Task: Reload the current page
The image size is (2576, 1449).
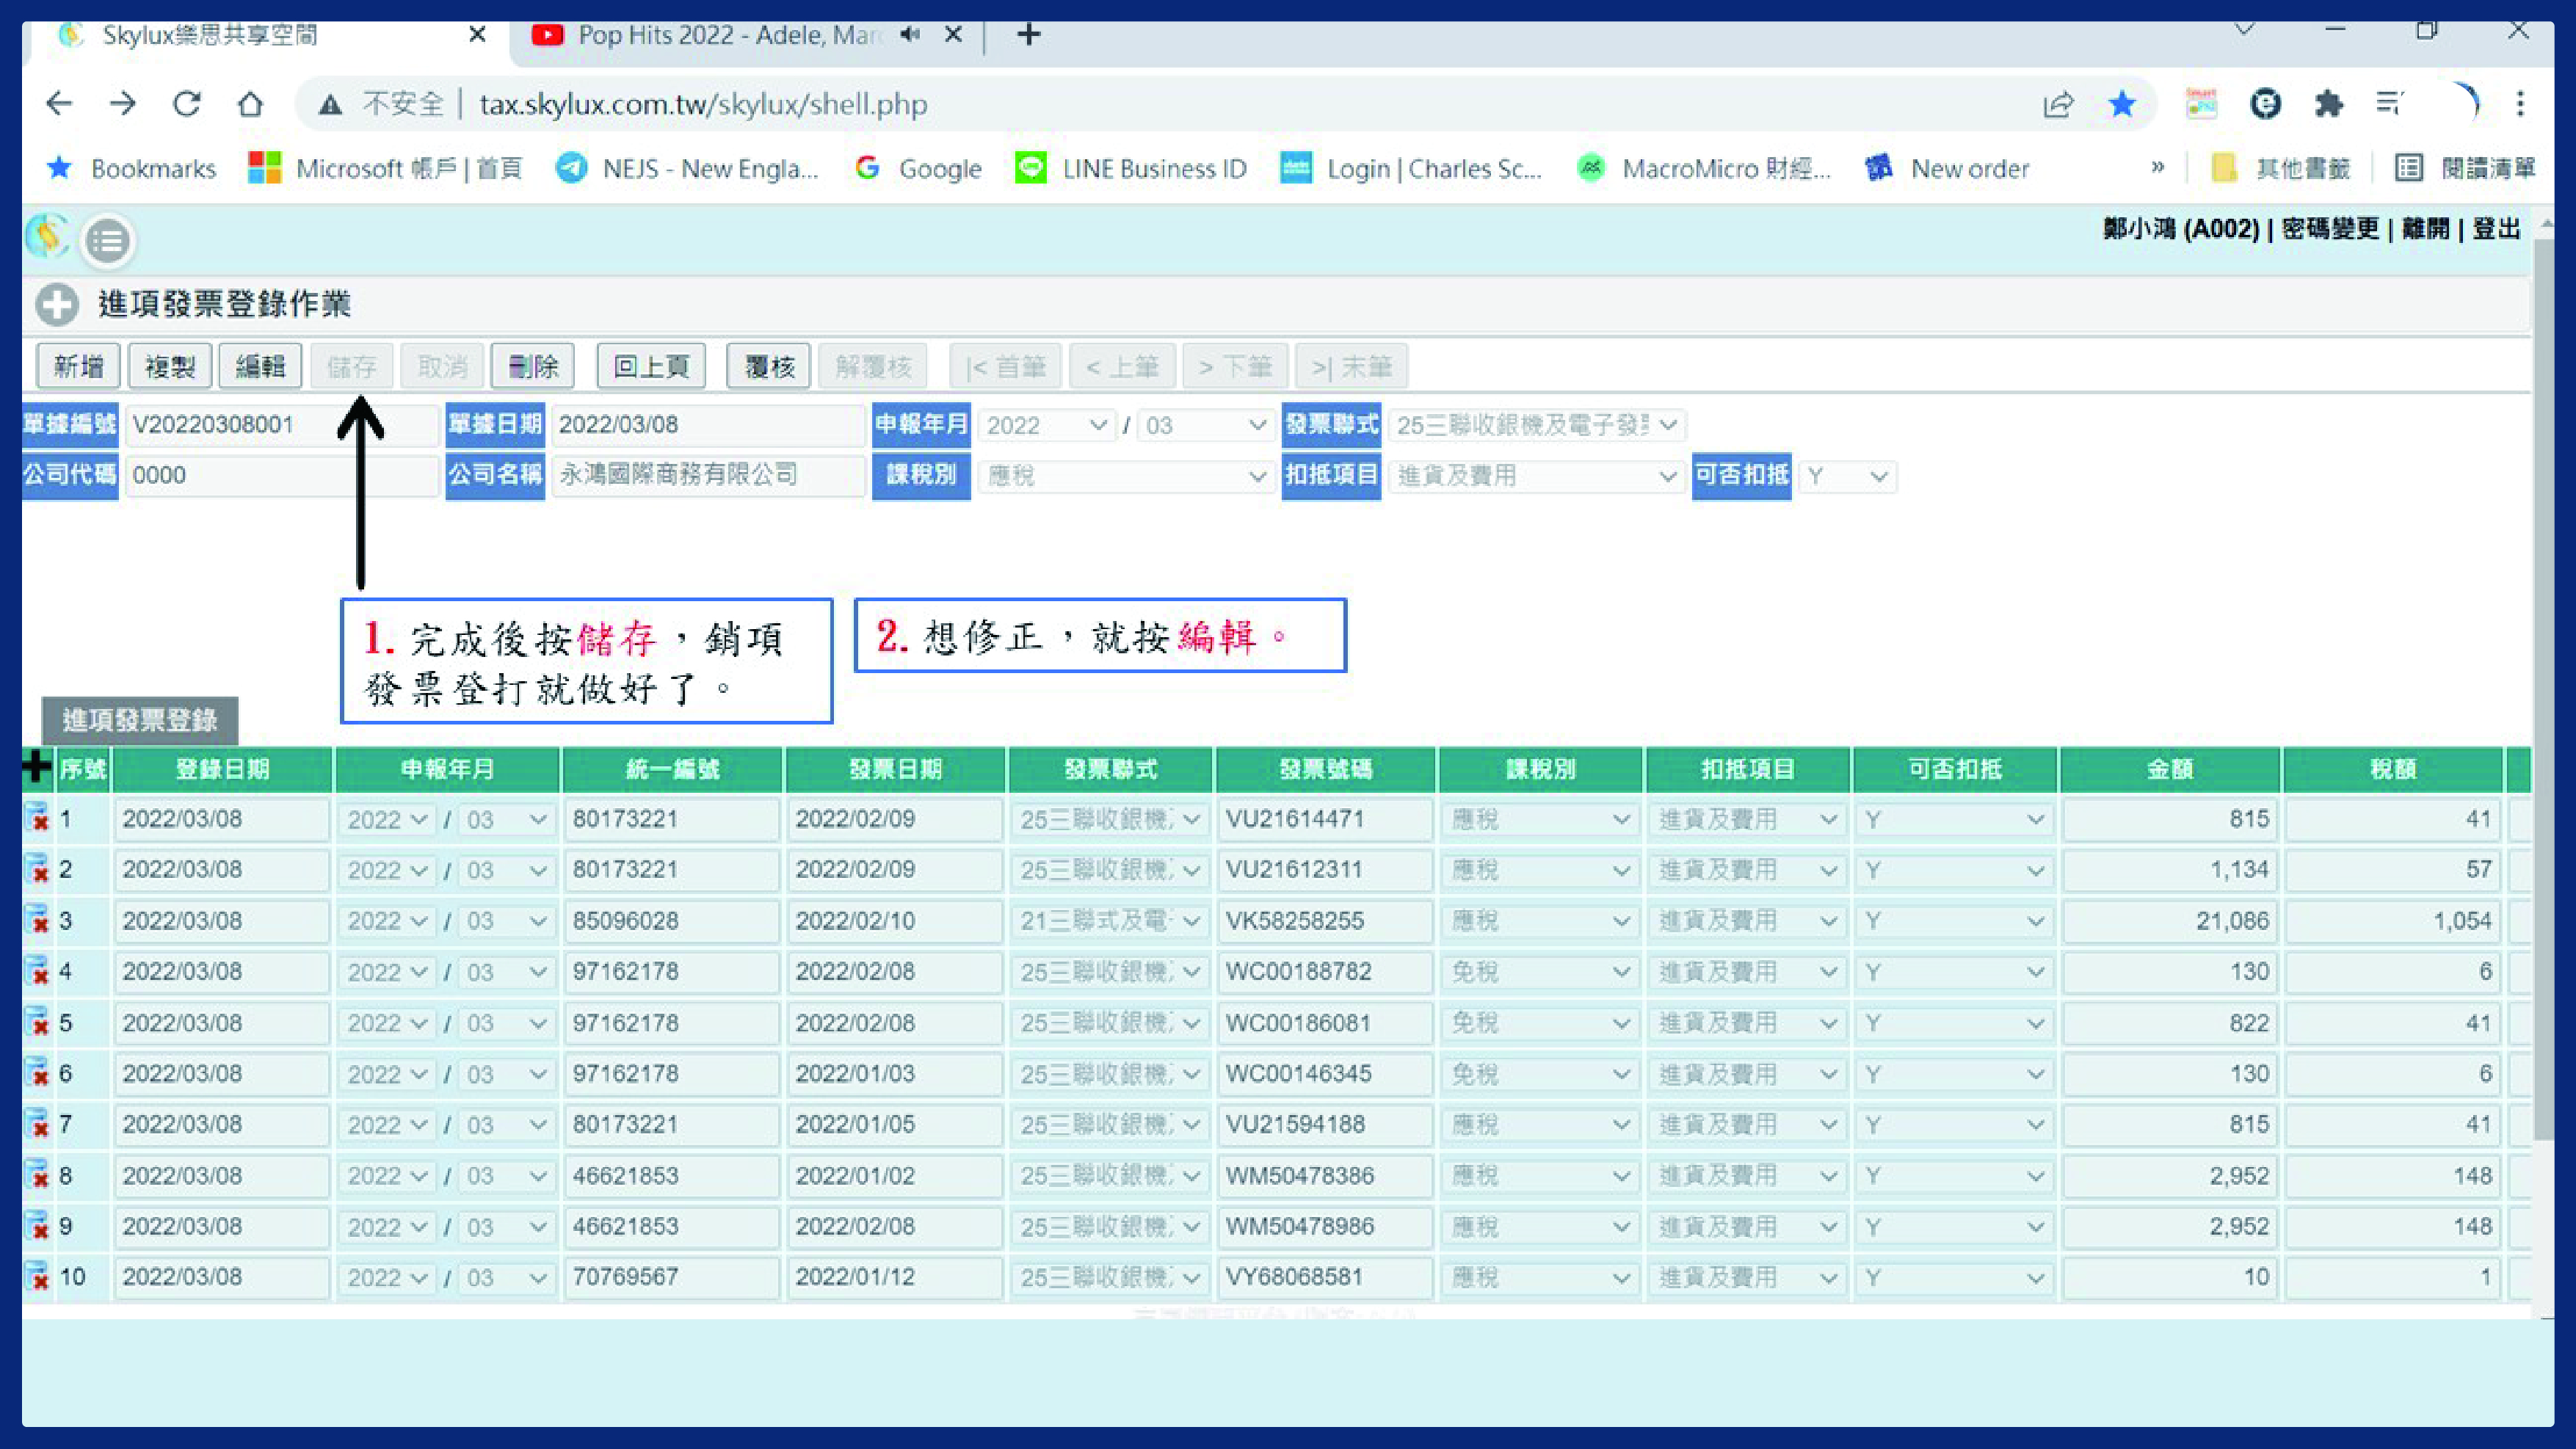Action: (x=187, y=104)
